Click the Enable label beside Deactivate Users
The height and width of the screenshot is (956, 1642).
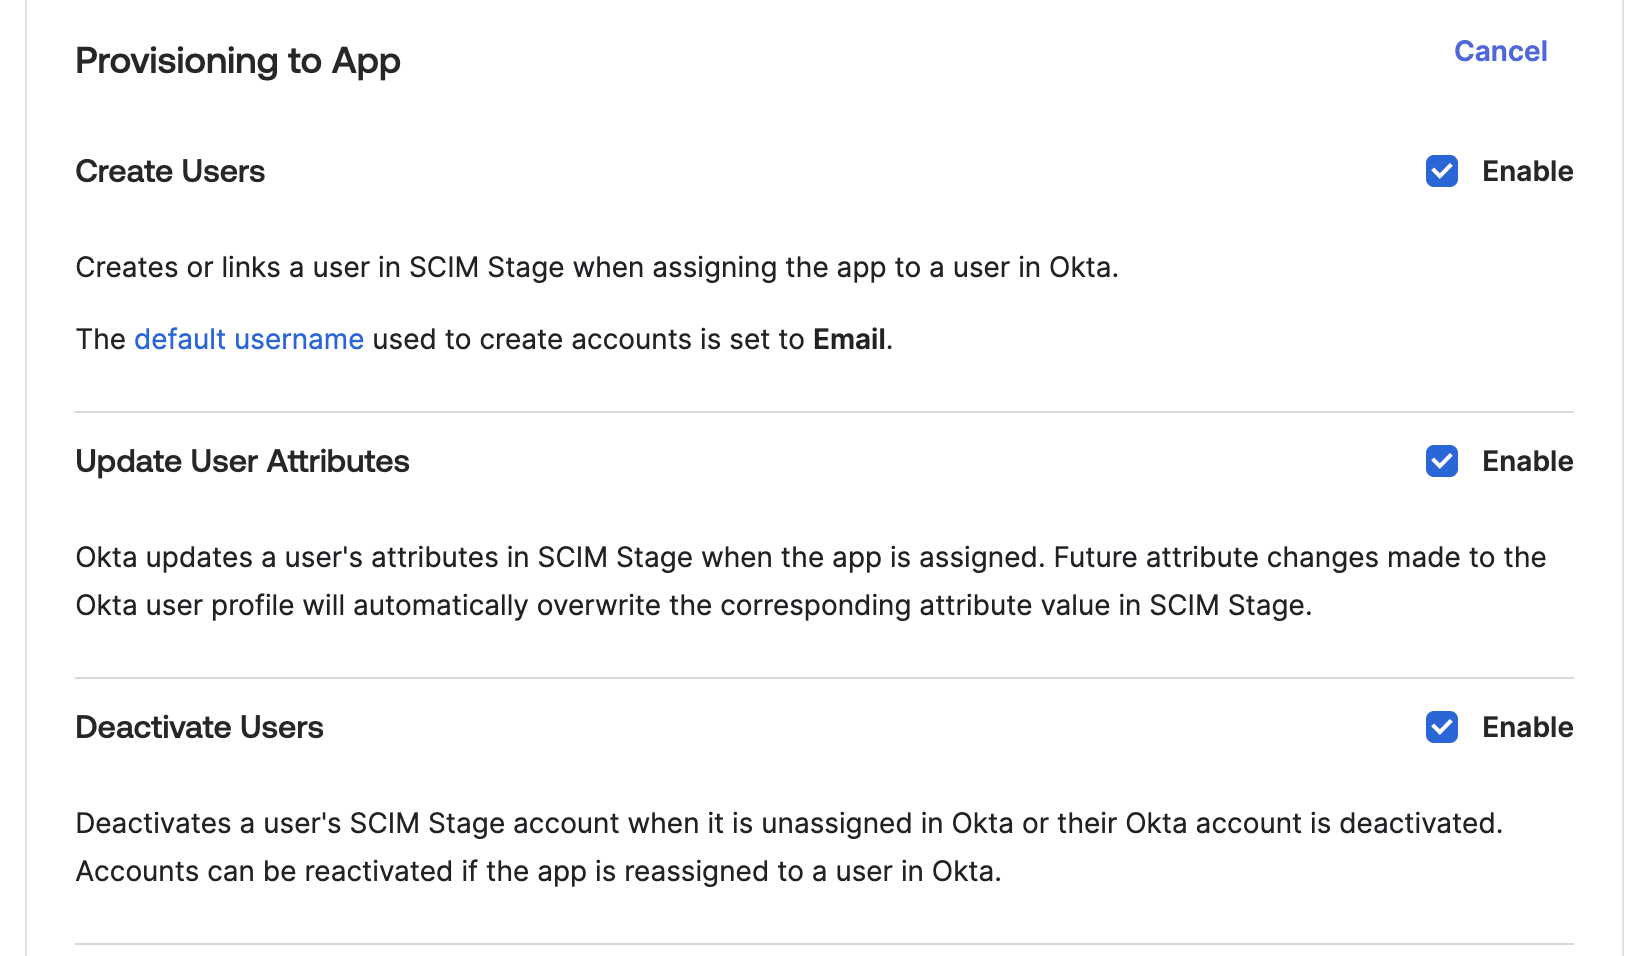1527,727
